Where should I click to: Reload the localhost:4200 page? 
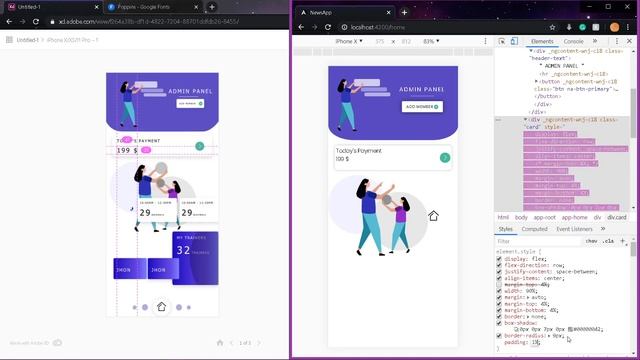[328, 27]
